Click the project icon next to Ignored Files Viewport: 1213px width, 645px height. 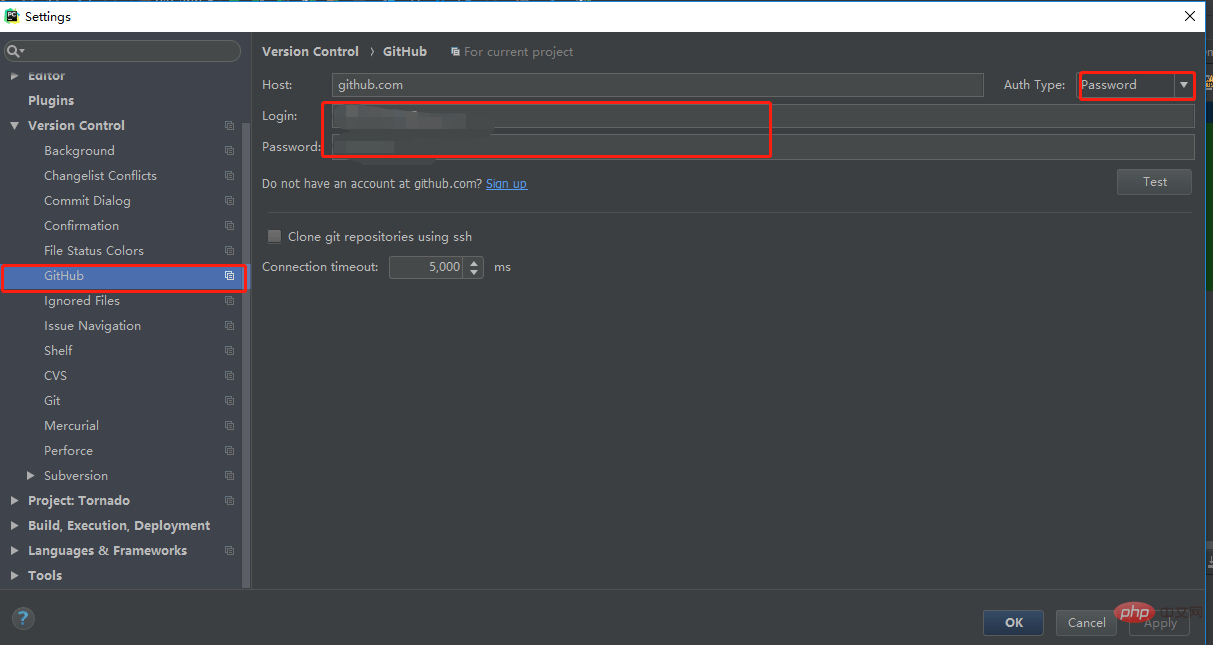(229, 301)
